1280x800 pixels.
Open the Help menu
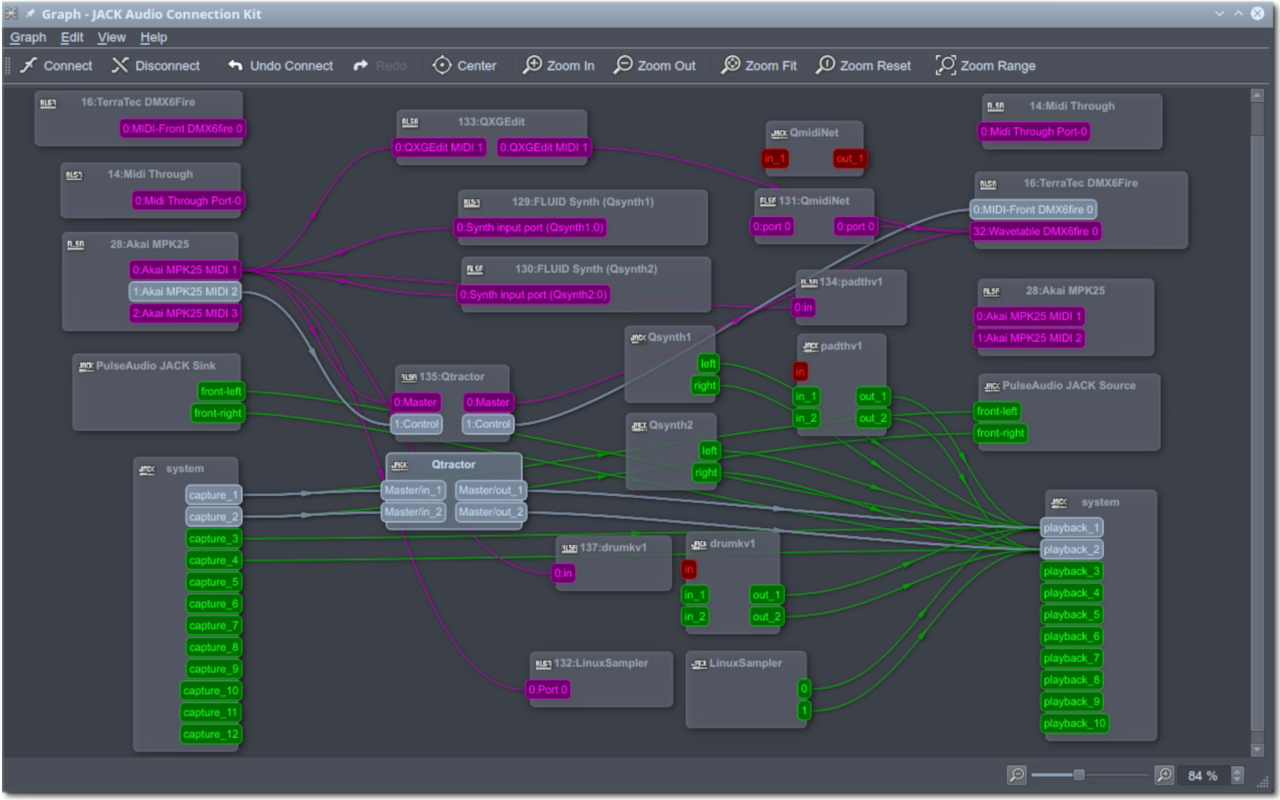[x=154, y=37]
